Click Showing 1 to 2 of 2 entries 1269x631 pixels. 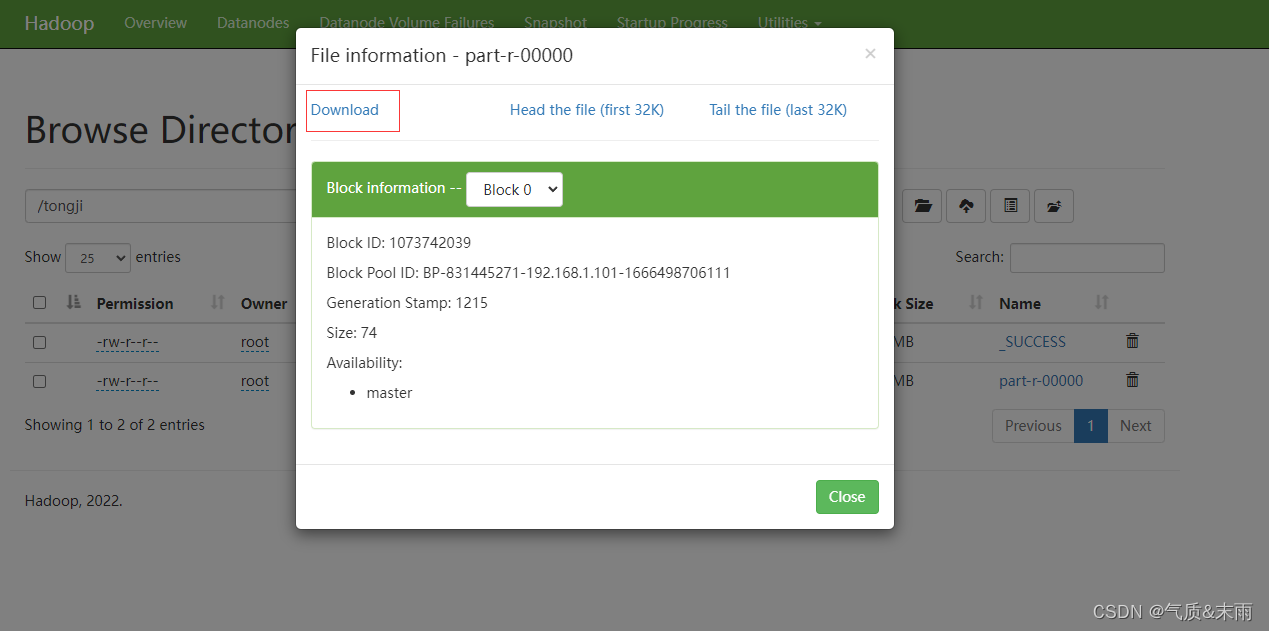[x=115, y=425]
